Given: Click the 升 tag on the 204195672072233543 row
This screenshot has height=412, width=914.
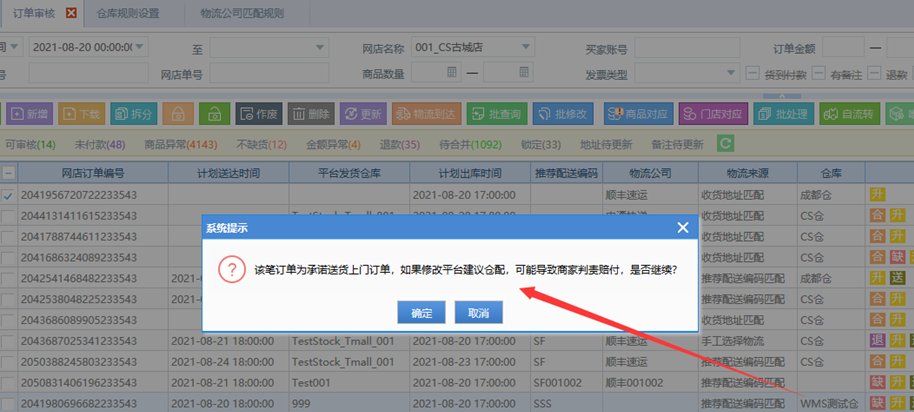Looking at the screenshot, I should click(876, 195).
